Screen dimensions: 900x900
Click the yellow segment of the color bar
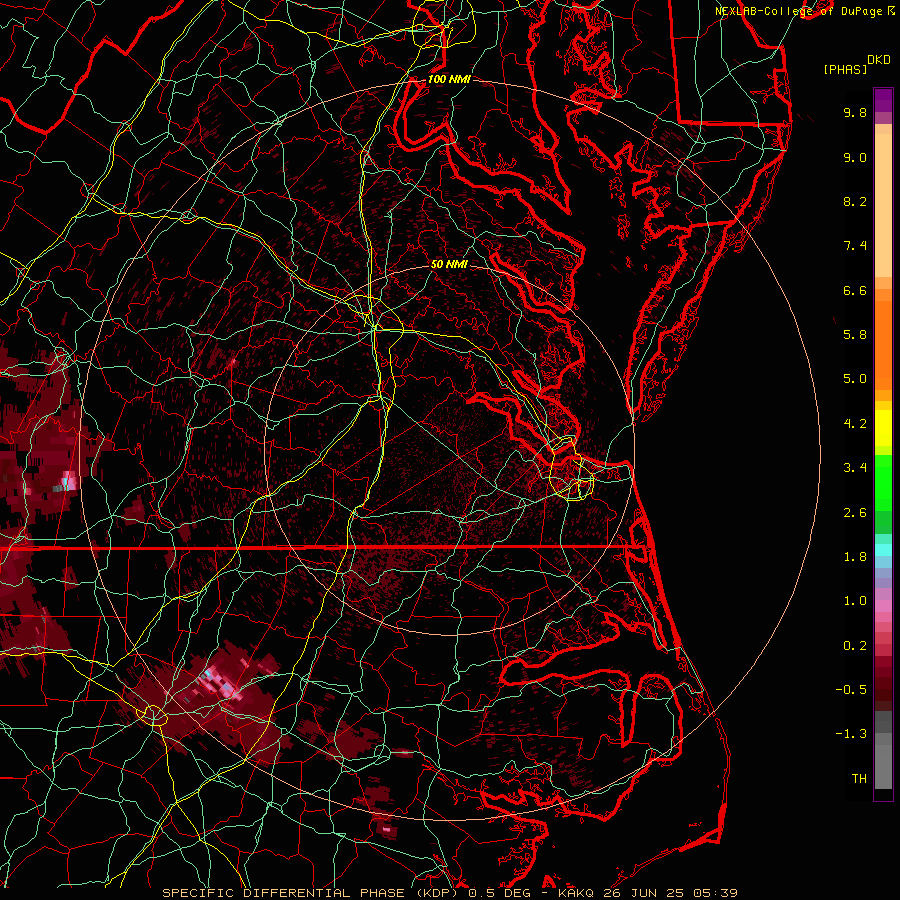coord(883,428)
